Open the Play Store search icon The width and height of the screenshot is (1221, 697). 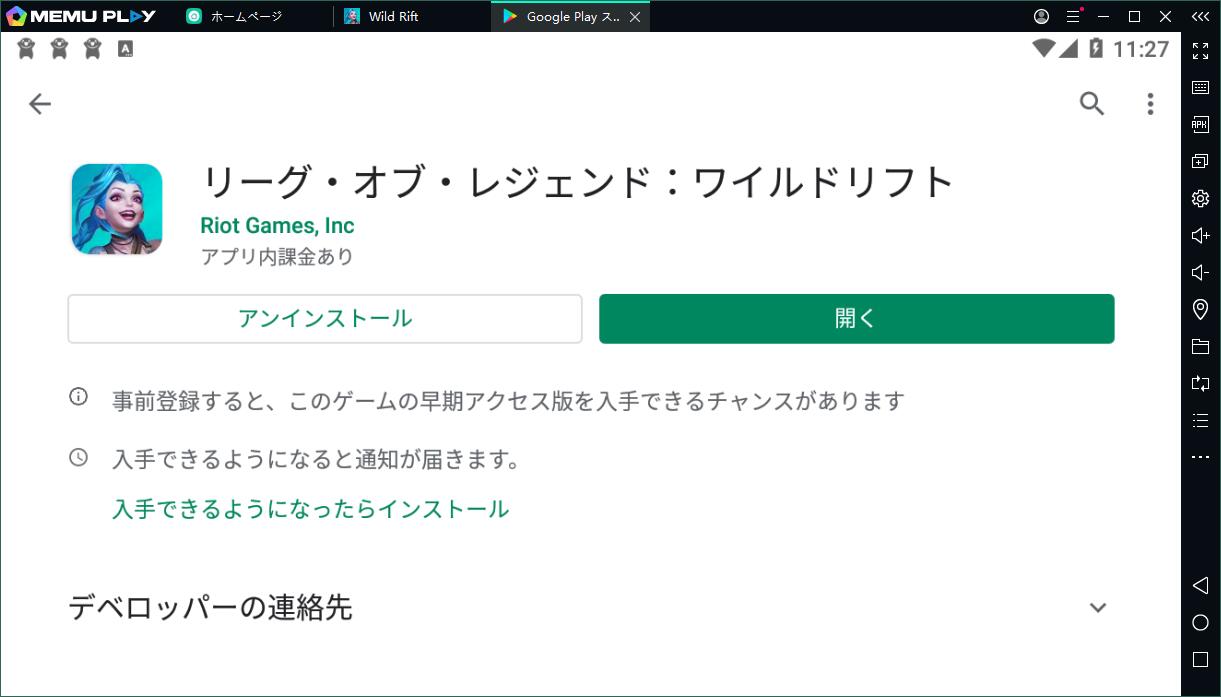(1092, 104)
